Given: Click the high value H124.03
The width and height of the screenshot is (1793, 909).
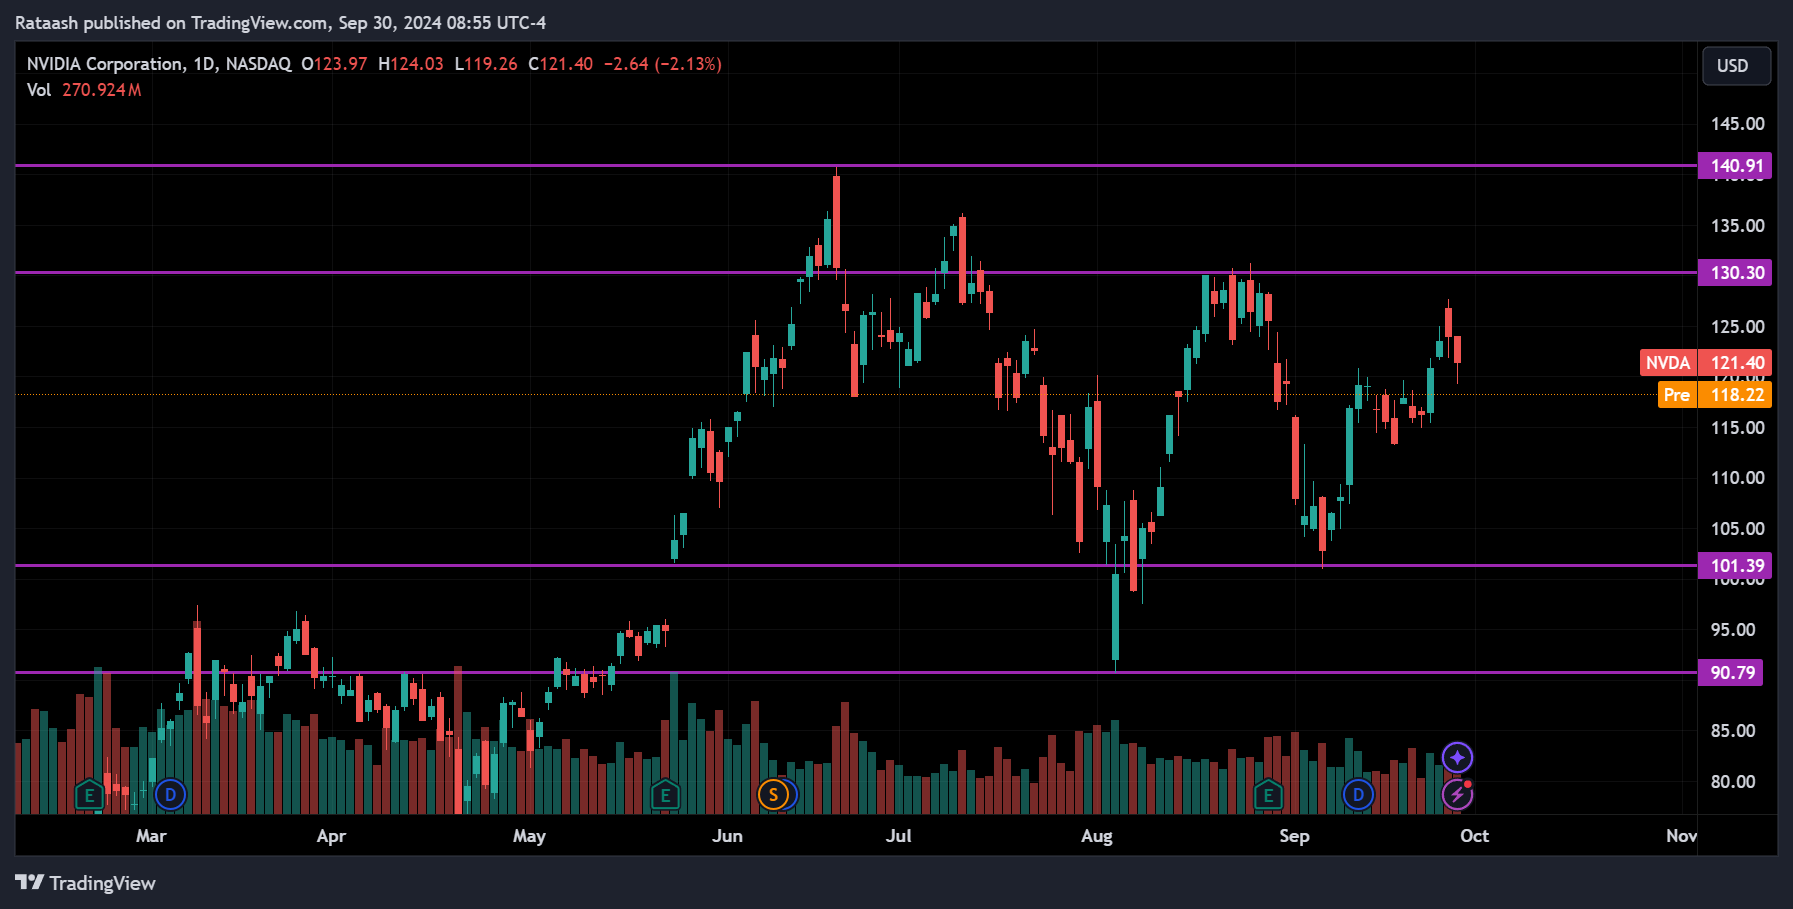Looking at the screenshot, I should (x=411, y=64).
